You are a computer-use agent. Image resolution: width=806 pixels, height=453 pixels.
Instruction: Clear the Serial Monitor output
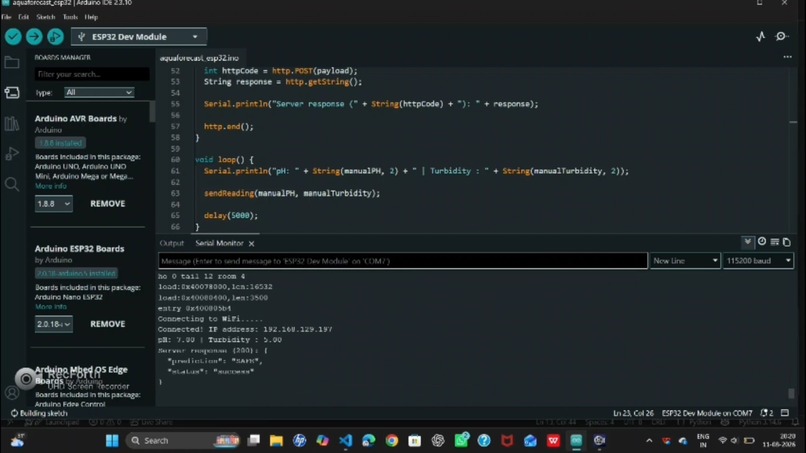click(774, 242)
